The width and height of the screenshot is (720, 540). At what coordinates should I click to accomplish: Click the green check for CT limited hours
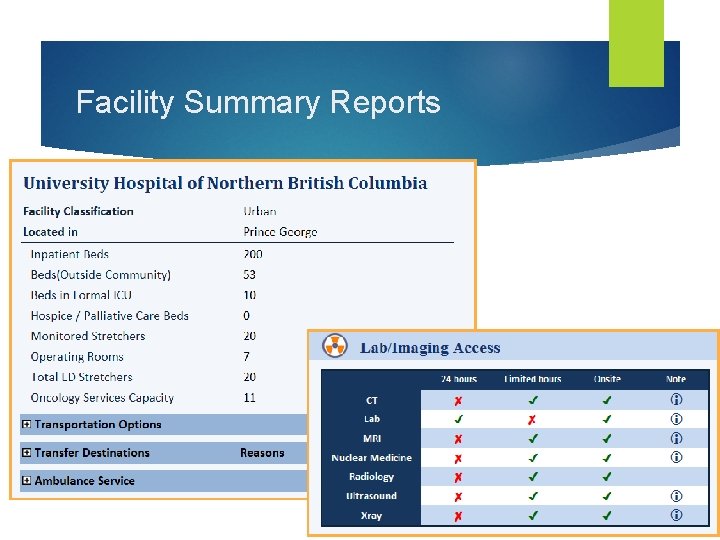[x=533, y=400]
